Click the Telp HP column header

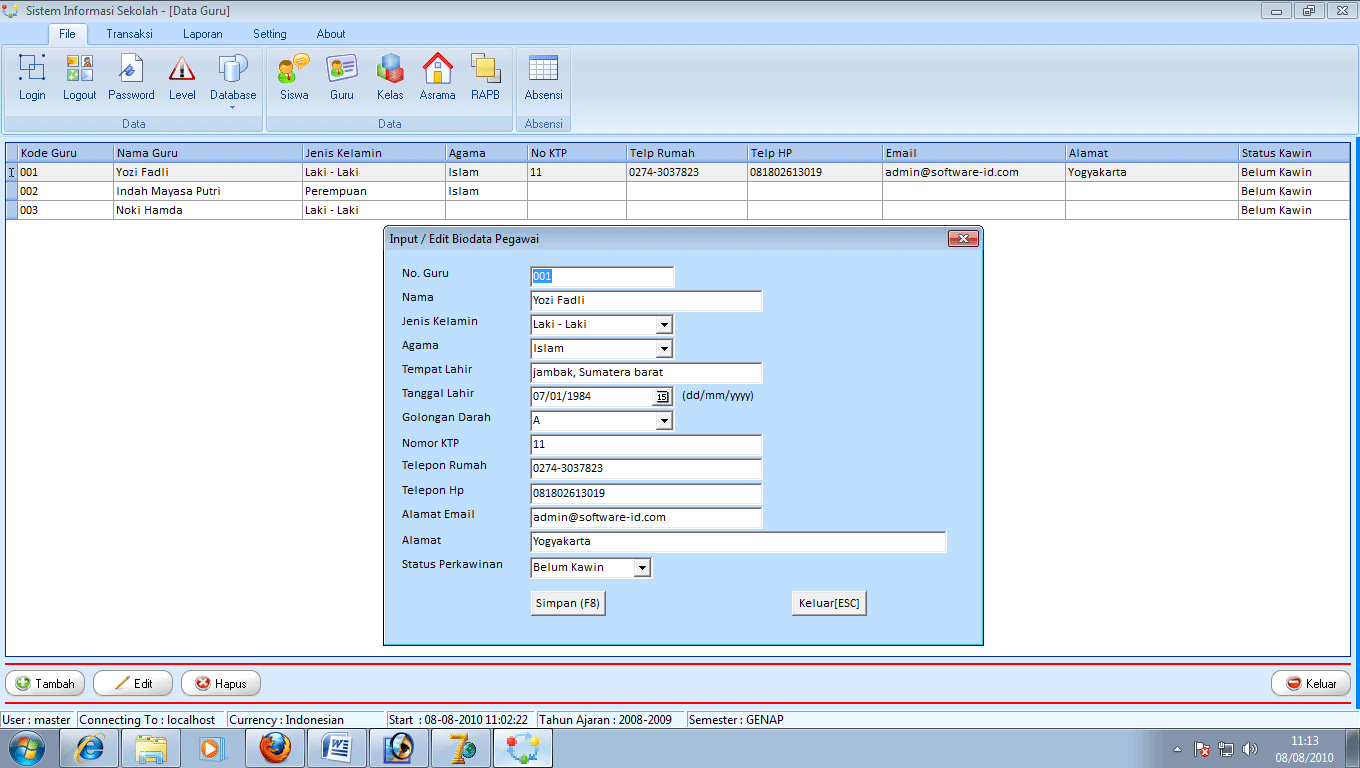815,153
